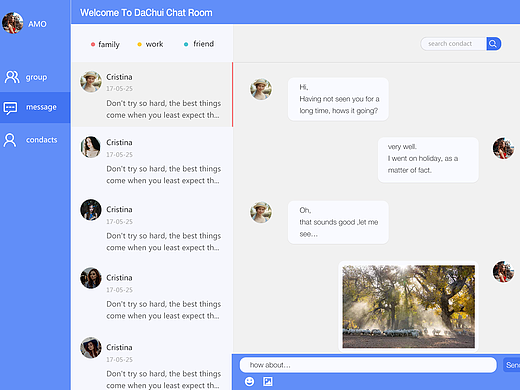Click the name Cristina in the highlighted conversation
The height and width of the screenshot is (390, 520).
pyautogui.click(x=119, y=77)
